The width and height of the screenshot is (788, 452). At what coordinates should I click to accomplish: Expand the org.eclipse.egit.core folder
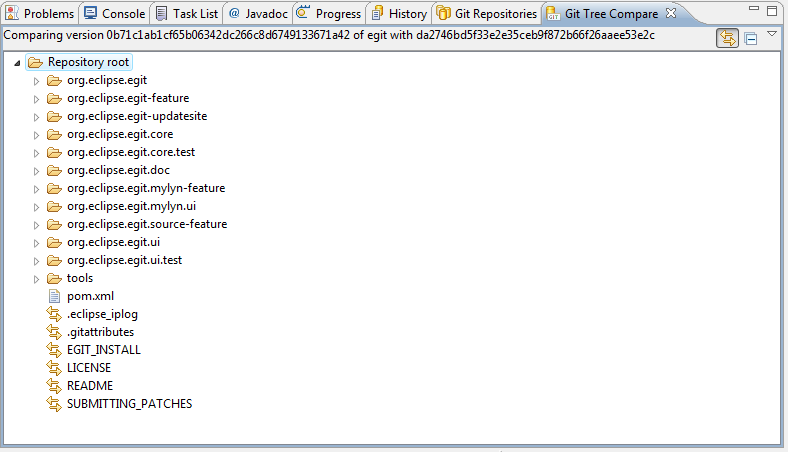(x=36, y=134)
